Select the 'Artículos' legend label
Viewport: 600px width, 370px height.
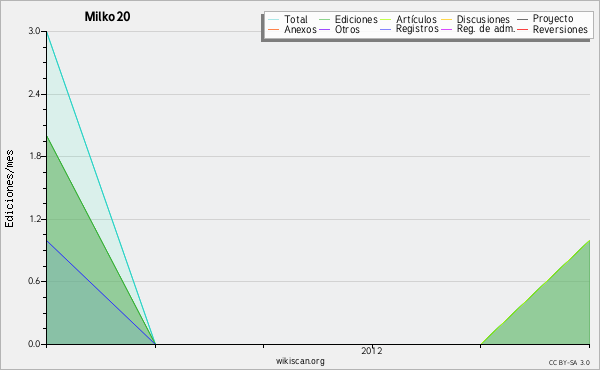click(x=416, y=19)
